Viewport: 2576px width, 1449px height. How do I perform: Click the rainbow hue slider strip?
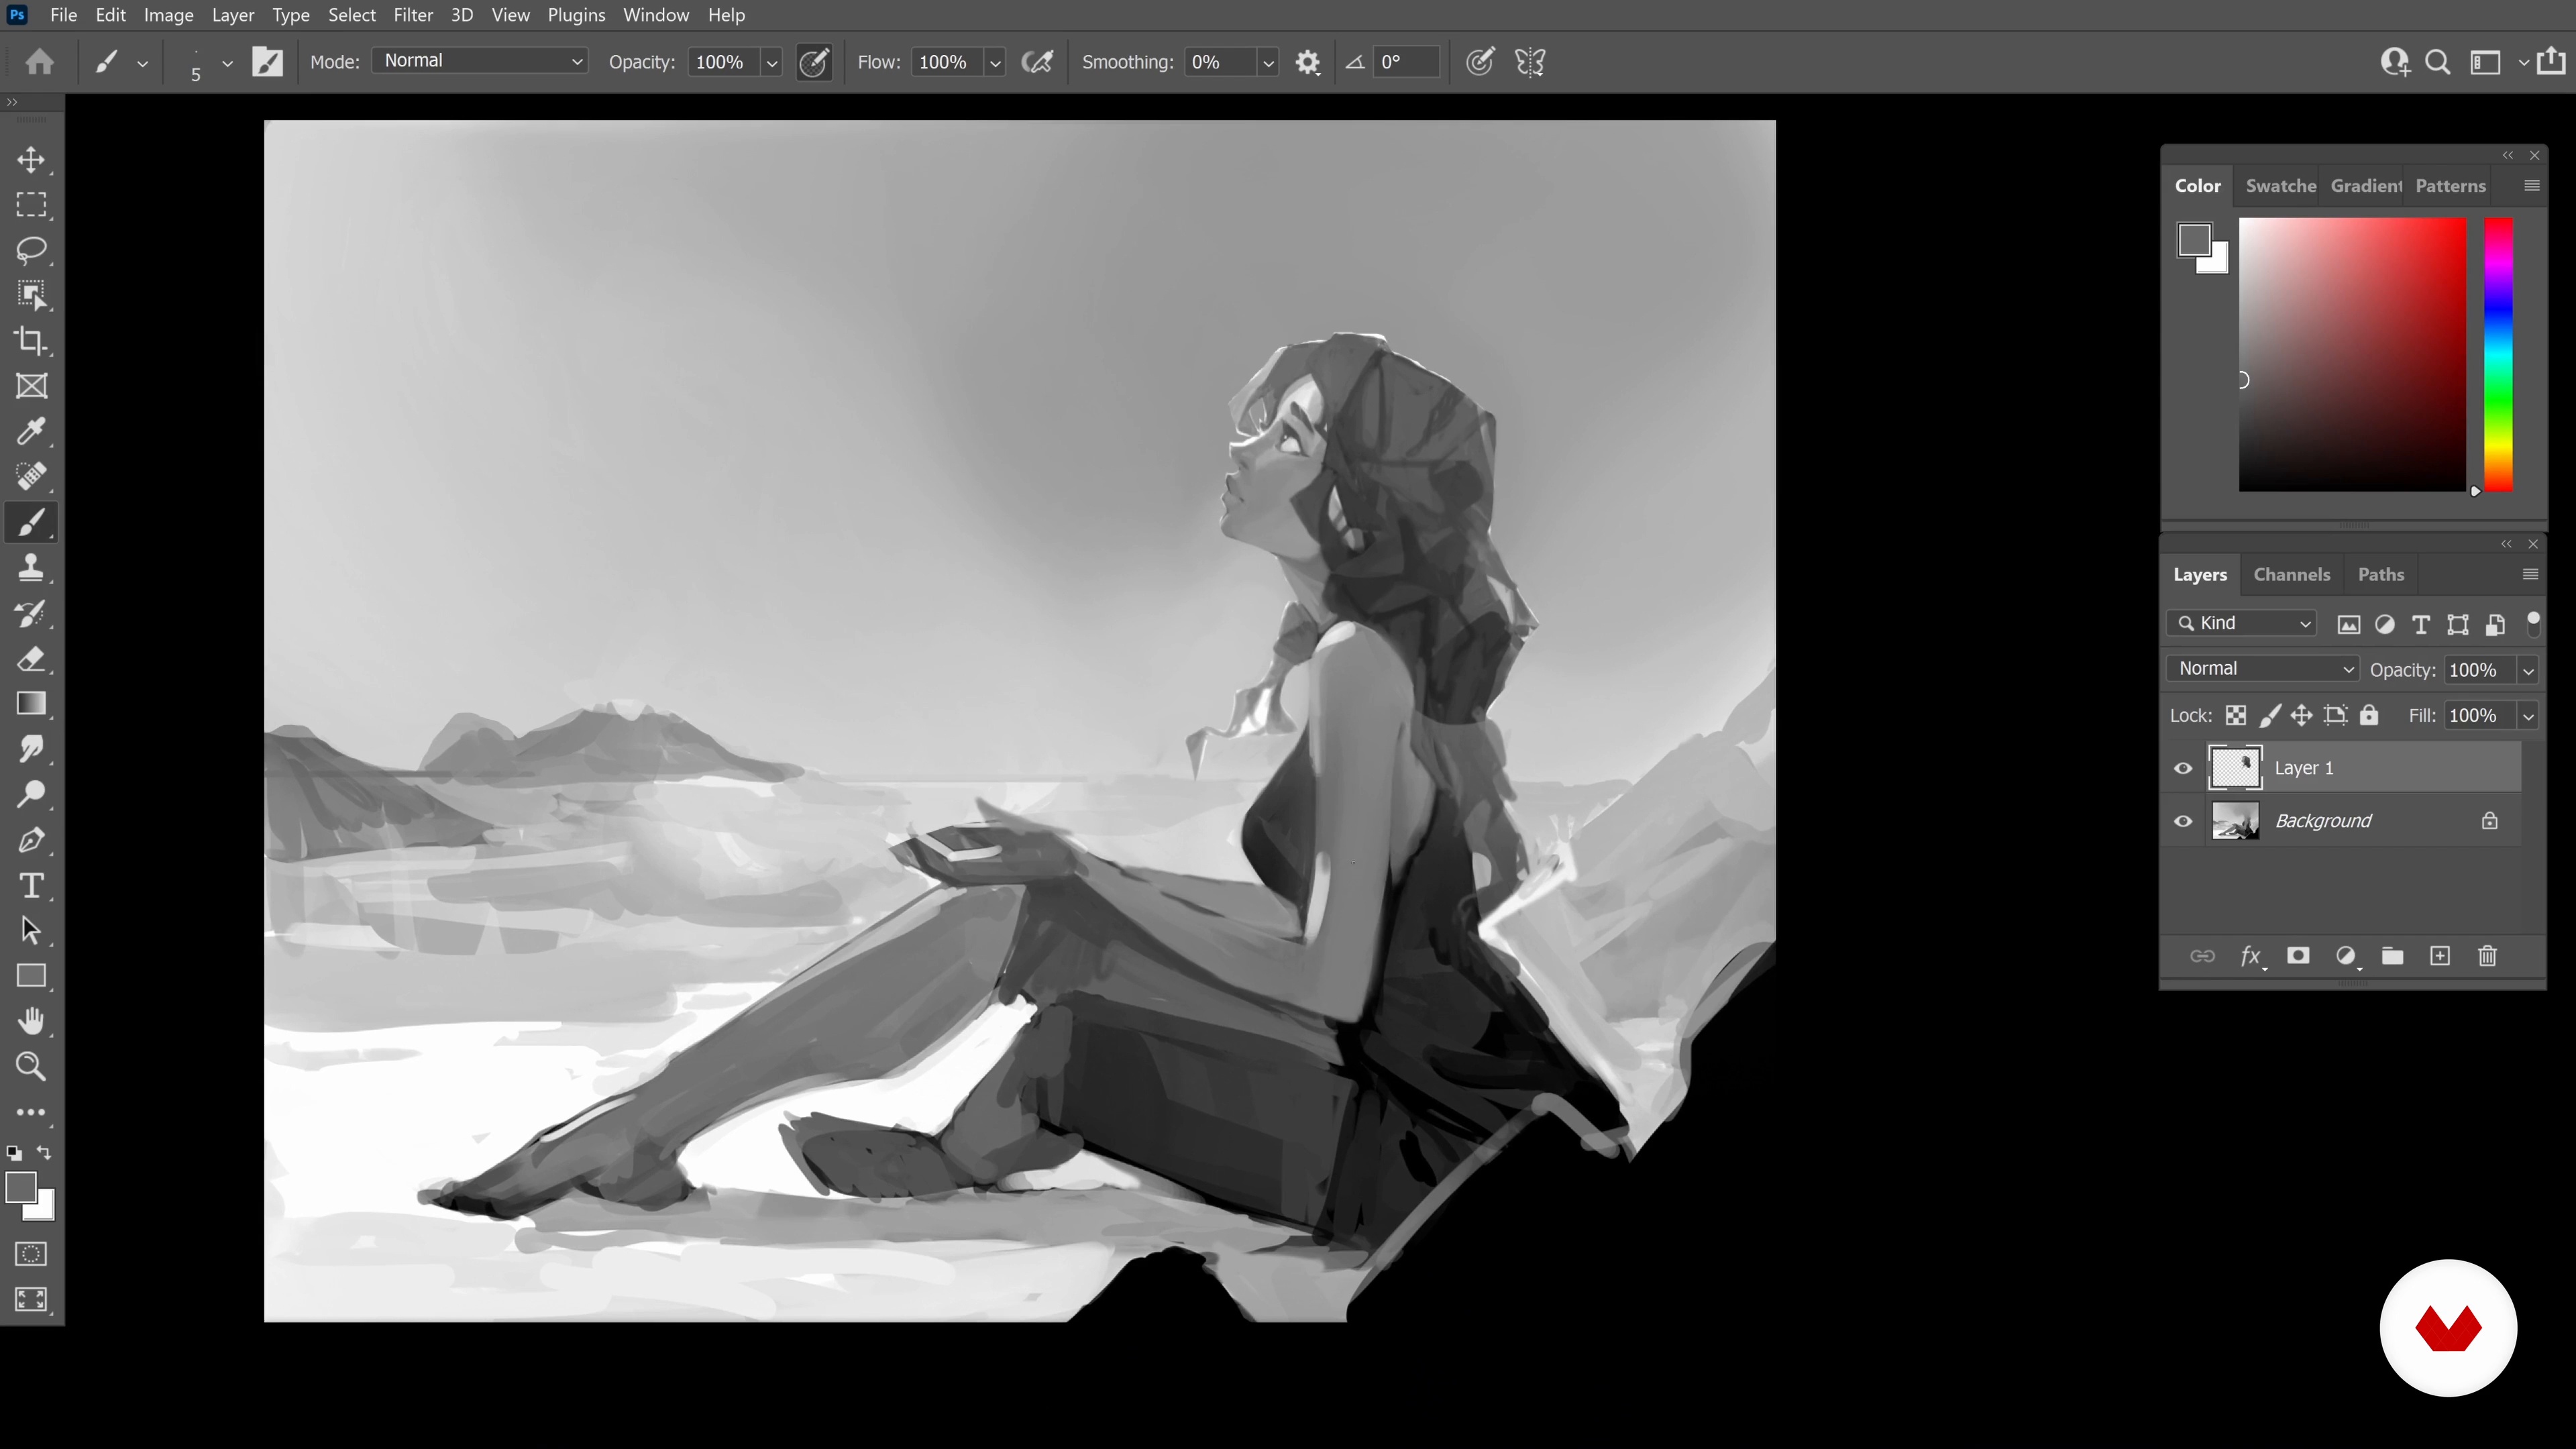click(x=2499, y=354)
